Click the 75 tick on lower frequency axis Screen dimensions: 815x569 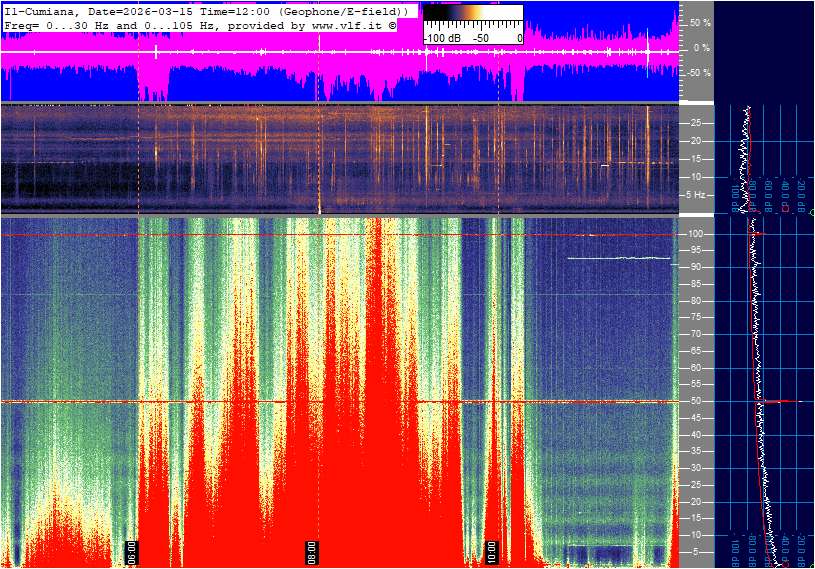[696, 317]
